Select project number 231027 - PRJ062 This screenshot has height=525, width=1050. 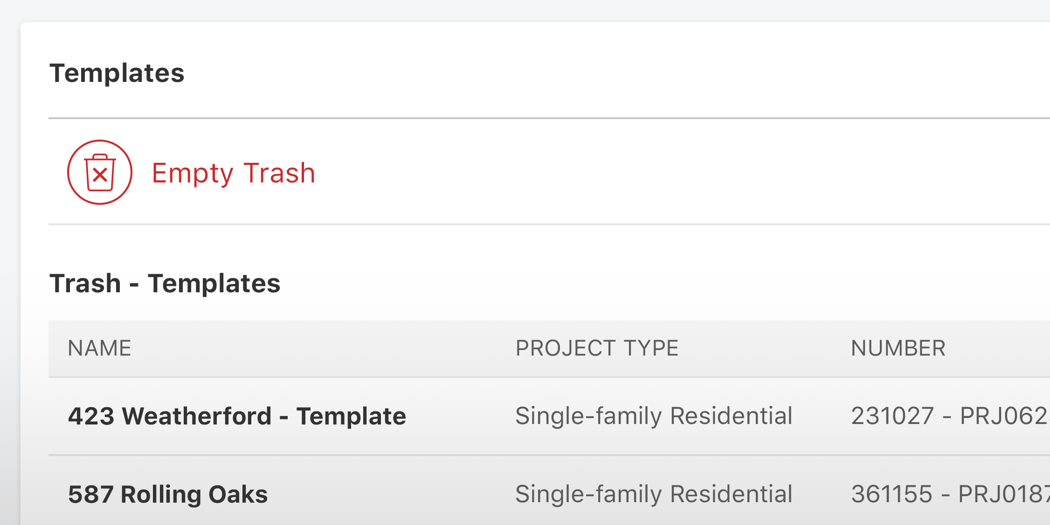click(x=947, y=416)
